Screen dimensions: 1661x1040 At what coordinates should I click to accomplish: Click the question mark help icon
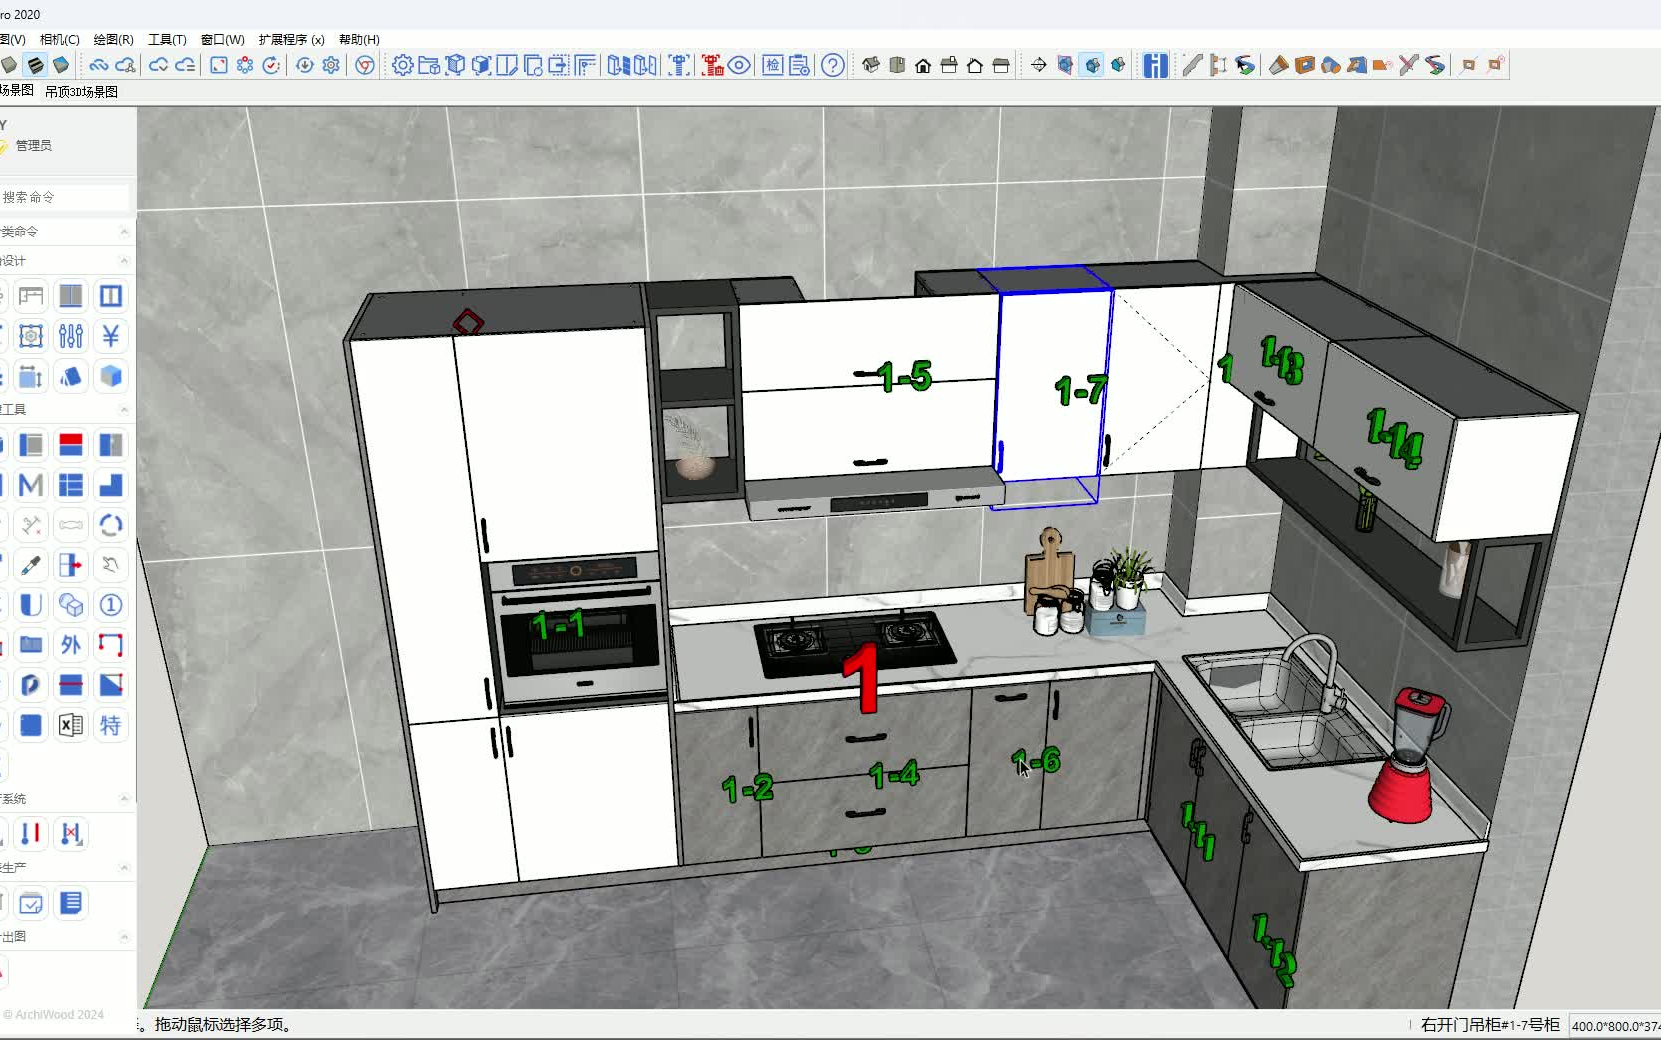[x=833, y=65]
